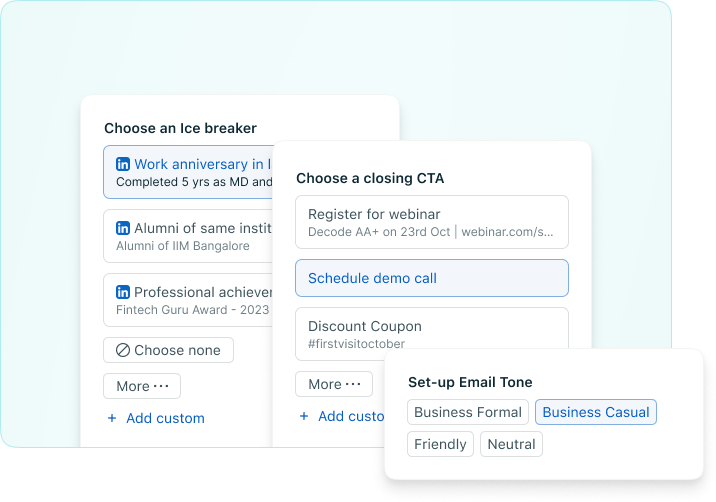This screenshot has height=502, width=716.
Task: Select Register for webinar CTA
Action: 431,222
